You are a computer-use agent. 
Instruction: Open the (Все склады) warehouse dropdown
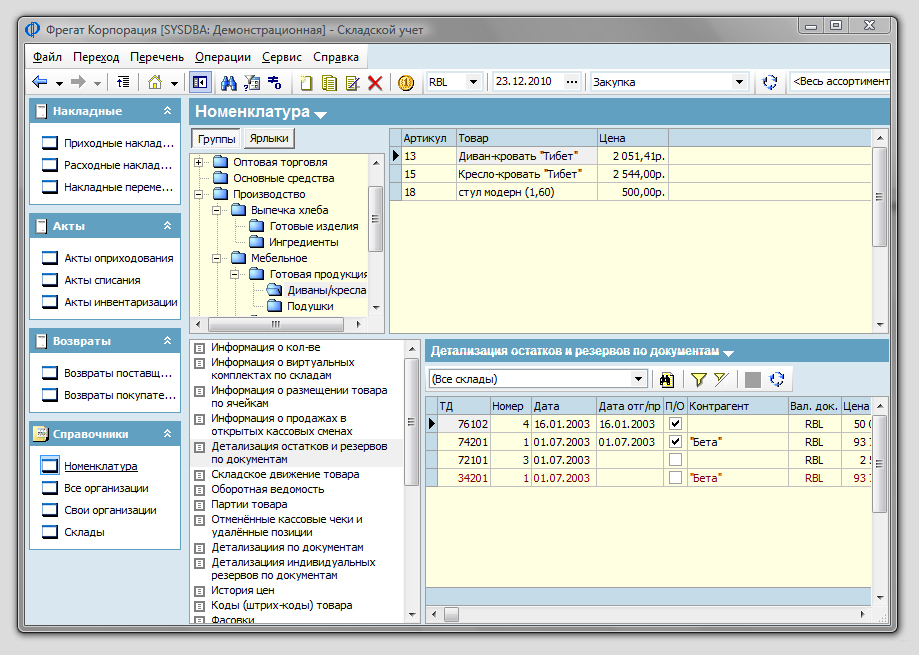pos(638,379)
